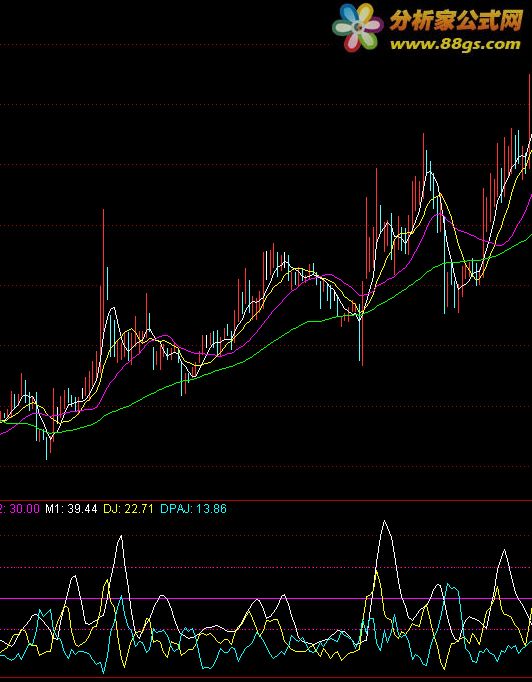Click the second-tallest white M1 peak on the left
532x682 pixels.
pyautogui.click(x=120, y=538)
